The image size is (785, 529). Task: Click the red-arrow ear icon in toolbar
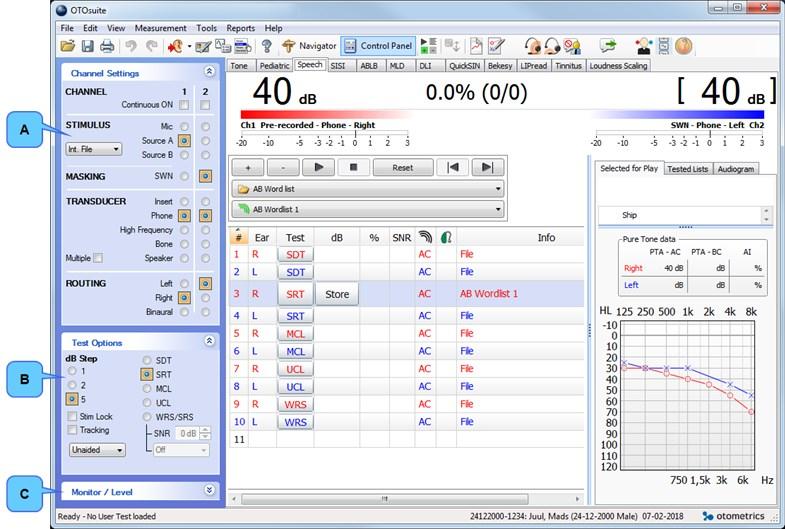(x=175, y=47)
